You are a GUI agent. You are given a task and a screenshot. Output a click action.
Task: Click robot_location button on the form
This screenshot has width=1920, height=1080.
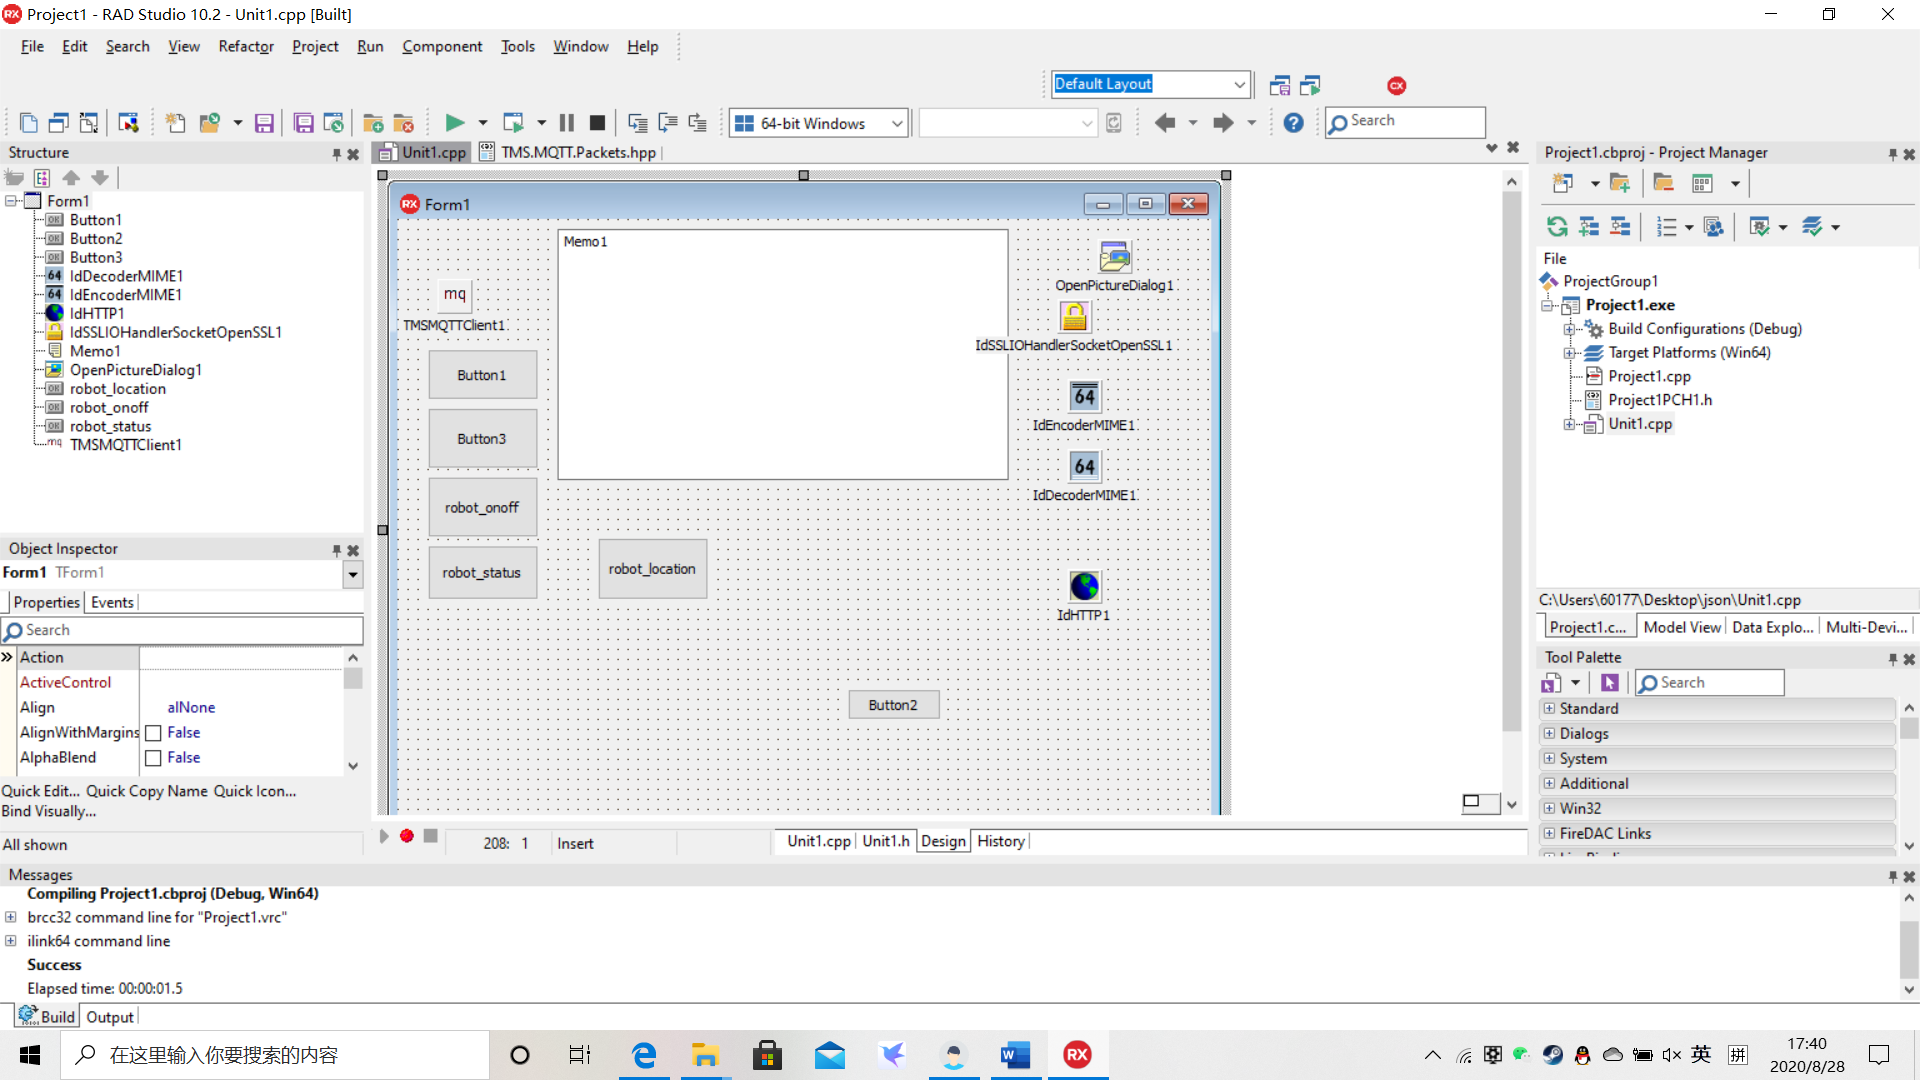(652, 569)
